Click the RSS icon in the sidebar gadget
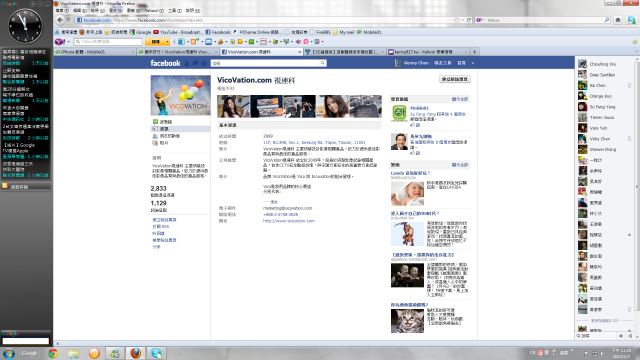 coord(5,186)
